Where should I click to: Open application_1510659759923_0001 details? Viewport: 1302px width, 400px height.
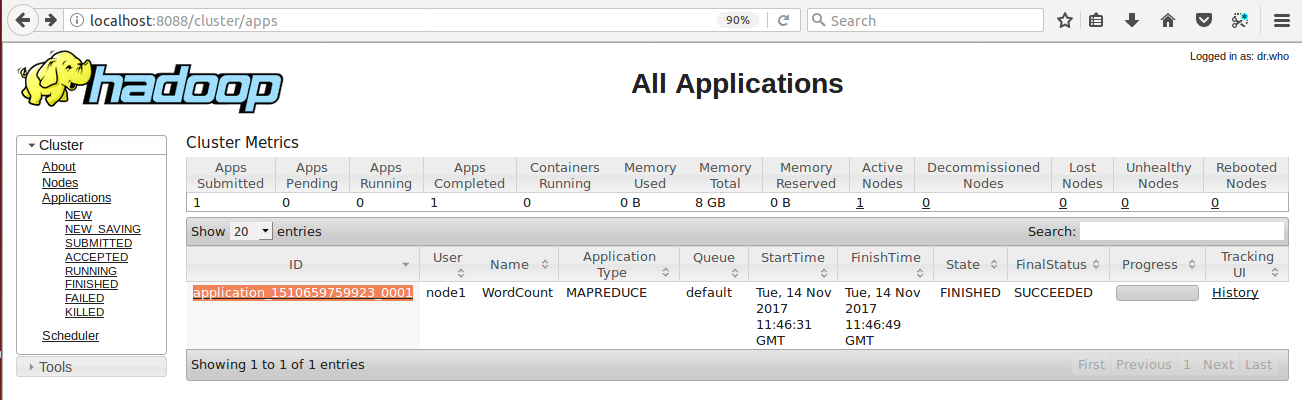303,293
